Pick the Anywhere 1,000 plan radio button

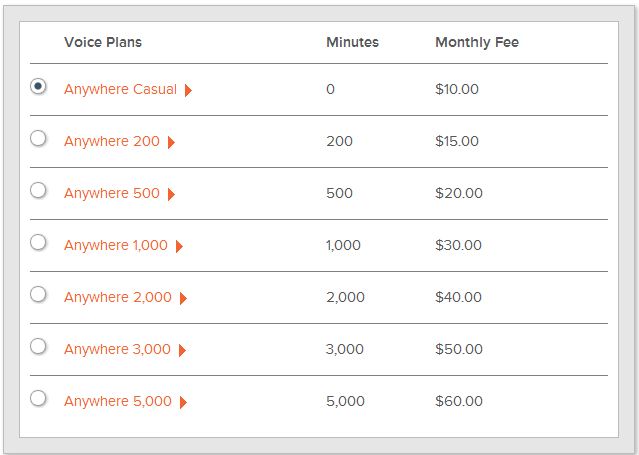pos(38,242)
